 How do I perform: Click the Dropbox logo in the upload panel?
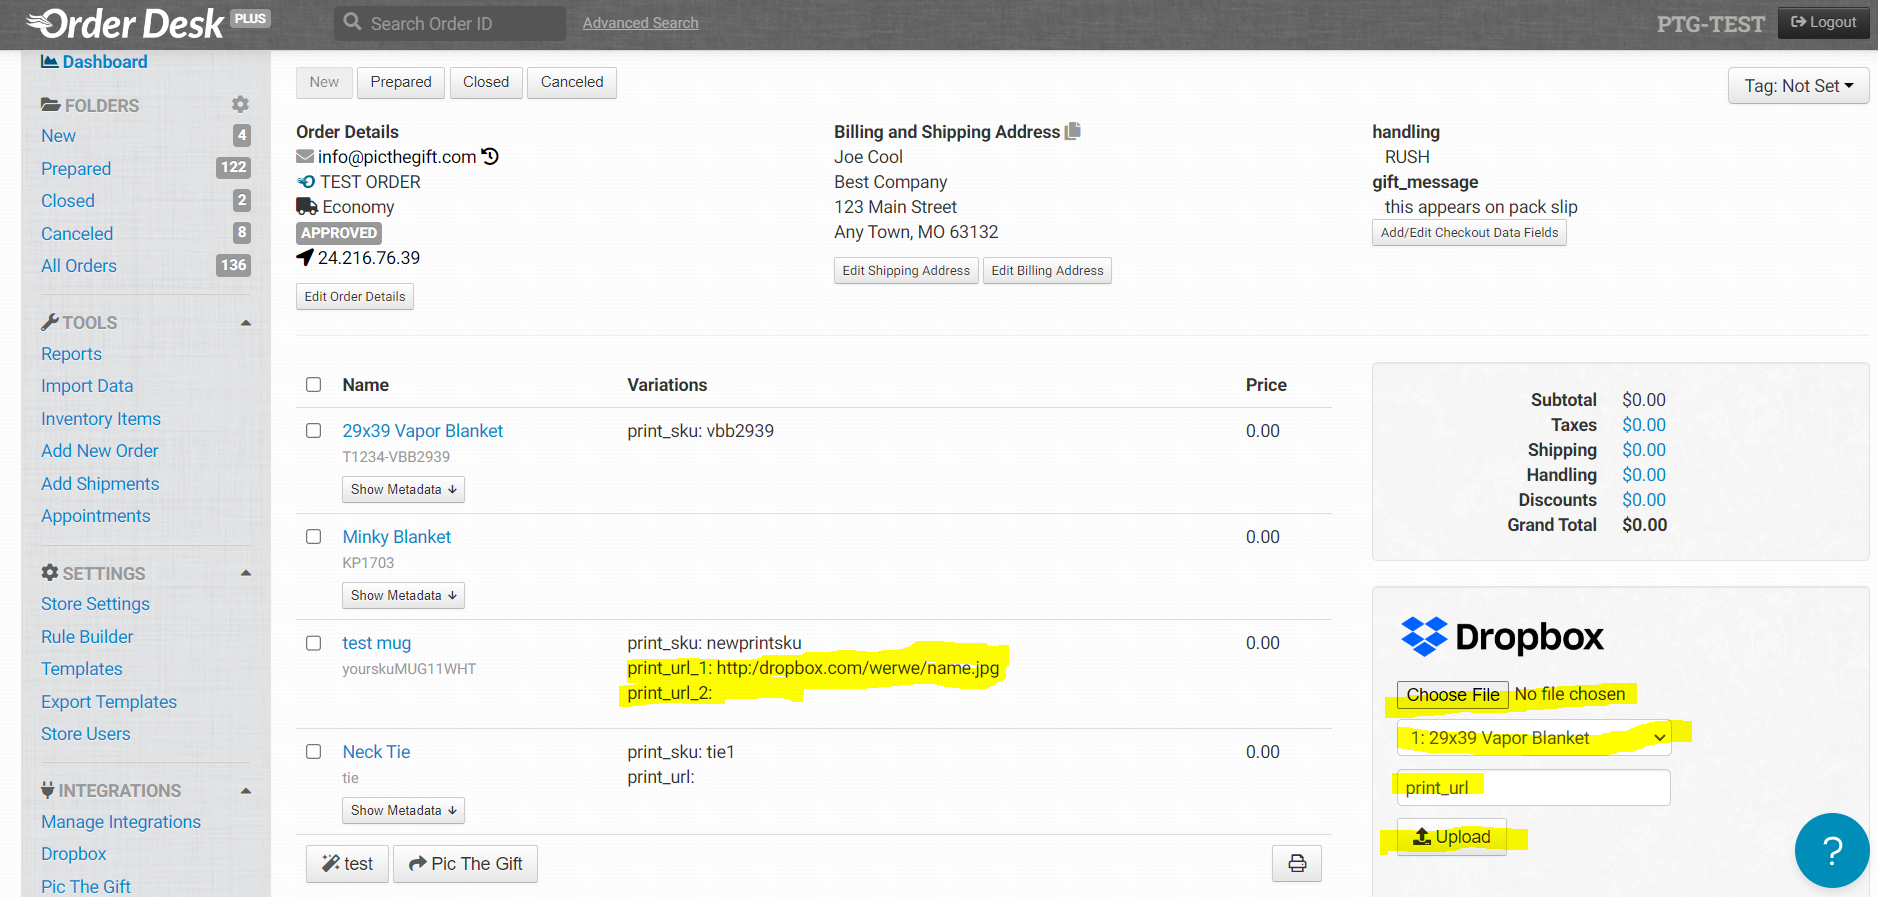[1502, 637]
